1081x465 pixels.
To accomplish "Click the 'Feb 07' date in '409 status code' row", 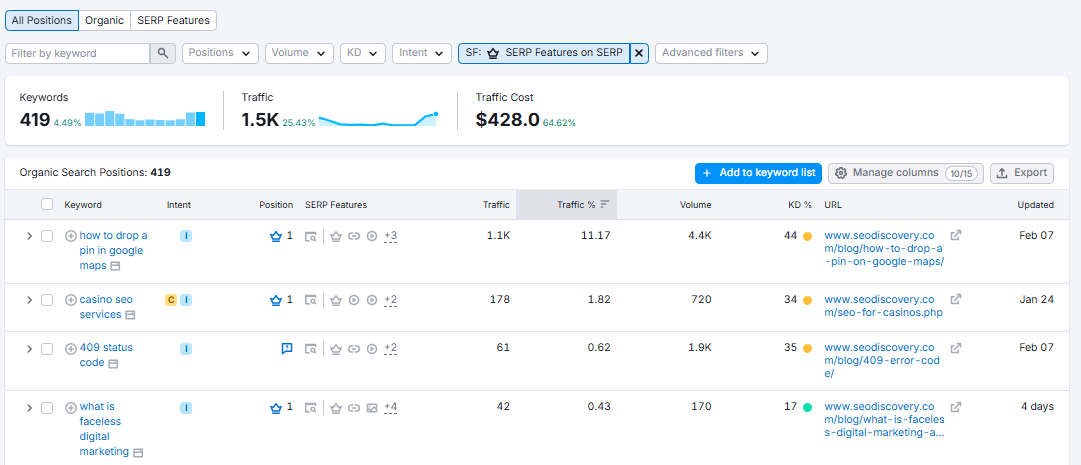I will click(x=1037, y=348).
